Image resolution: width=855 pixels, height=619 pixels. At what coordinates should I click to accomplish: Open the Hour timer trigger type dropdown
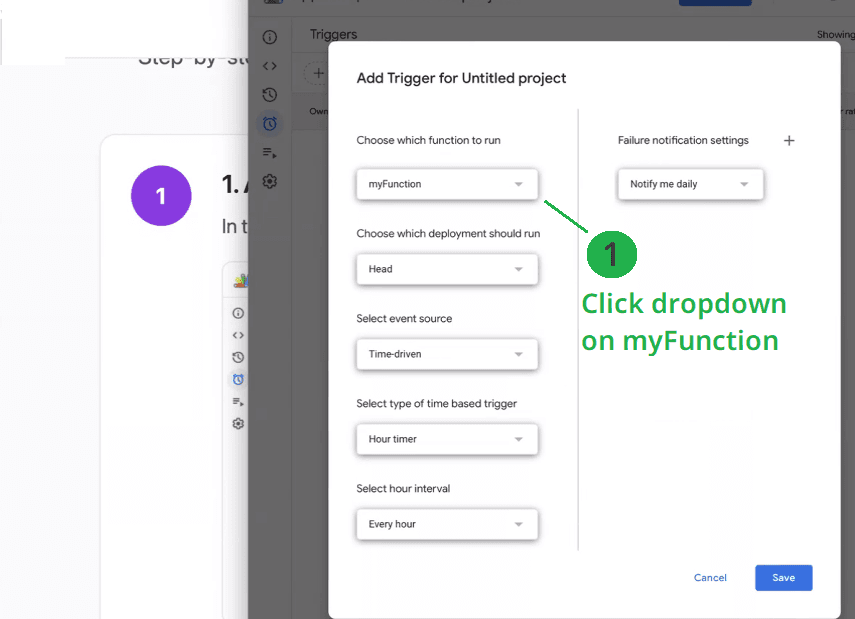(447, 439)
